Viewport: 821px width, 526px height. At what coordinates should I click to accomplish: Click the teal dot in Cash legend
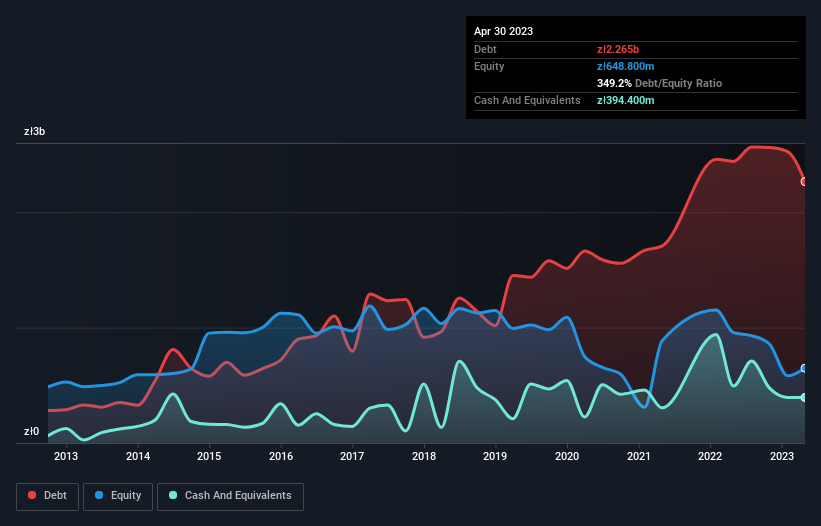click(x=173, y=495)
